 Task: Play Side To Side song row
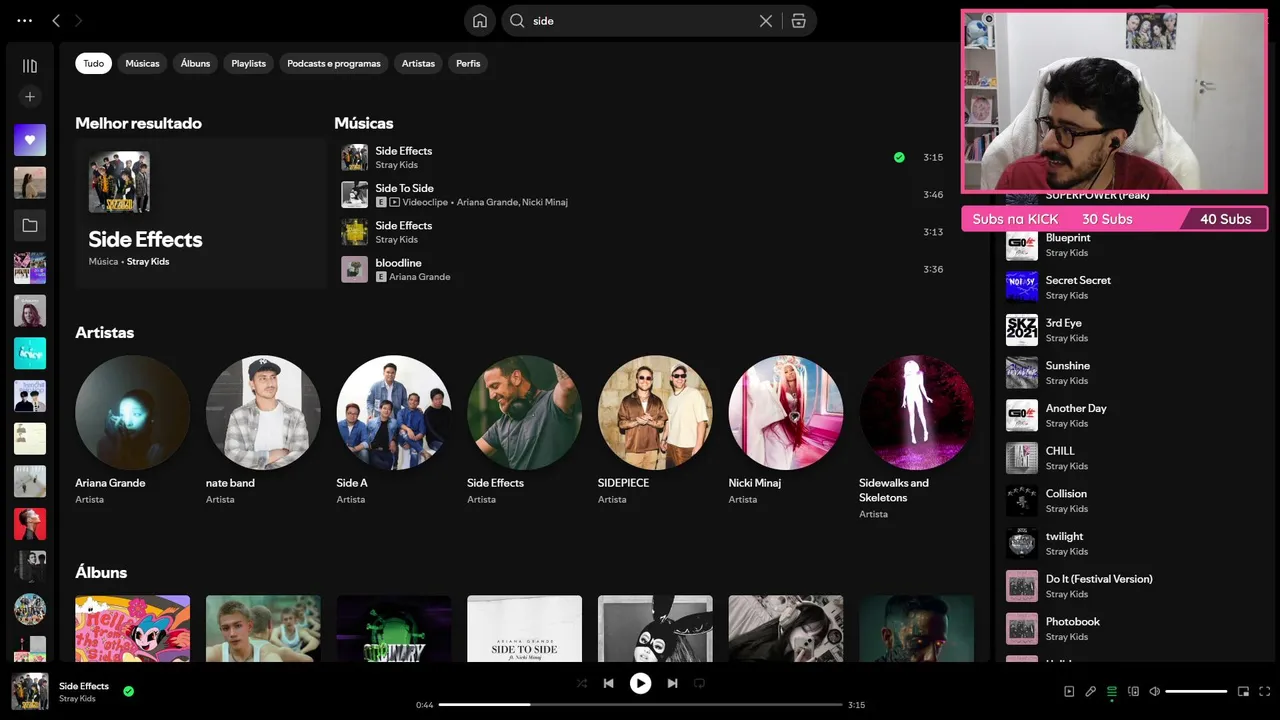[644, 194]
